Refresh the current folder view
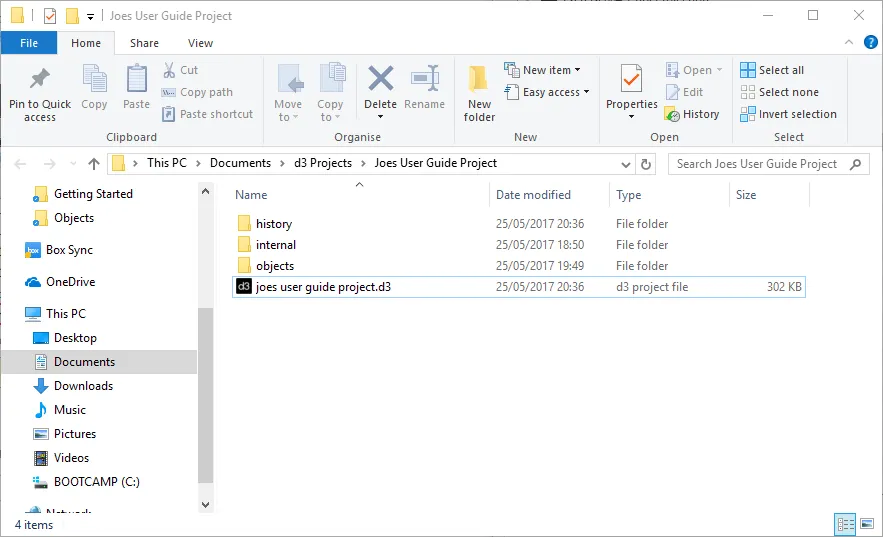Screen dimensions: 883x537 coord(646,164)
